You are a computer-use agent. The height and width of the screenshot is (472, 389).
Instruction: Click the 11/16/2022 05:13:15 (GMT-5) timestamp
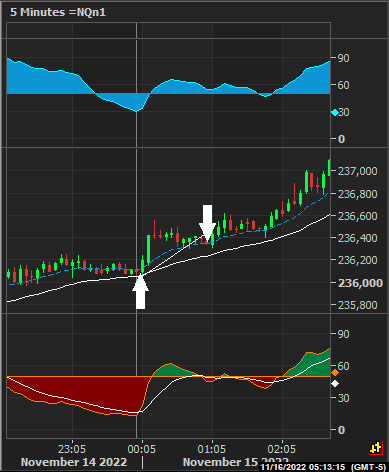click(323, 467)
